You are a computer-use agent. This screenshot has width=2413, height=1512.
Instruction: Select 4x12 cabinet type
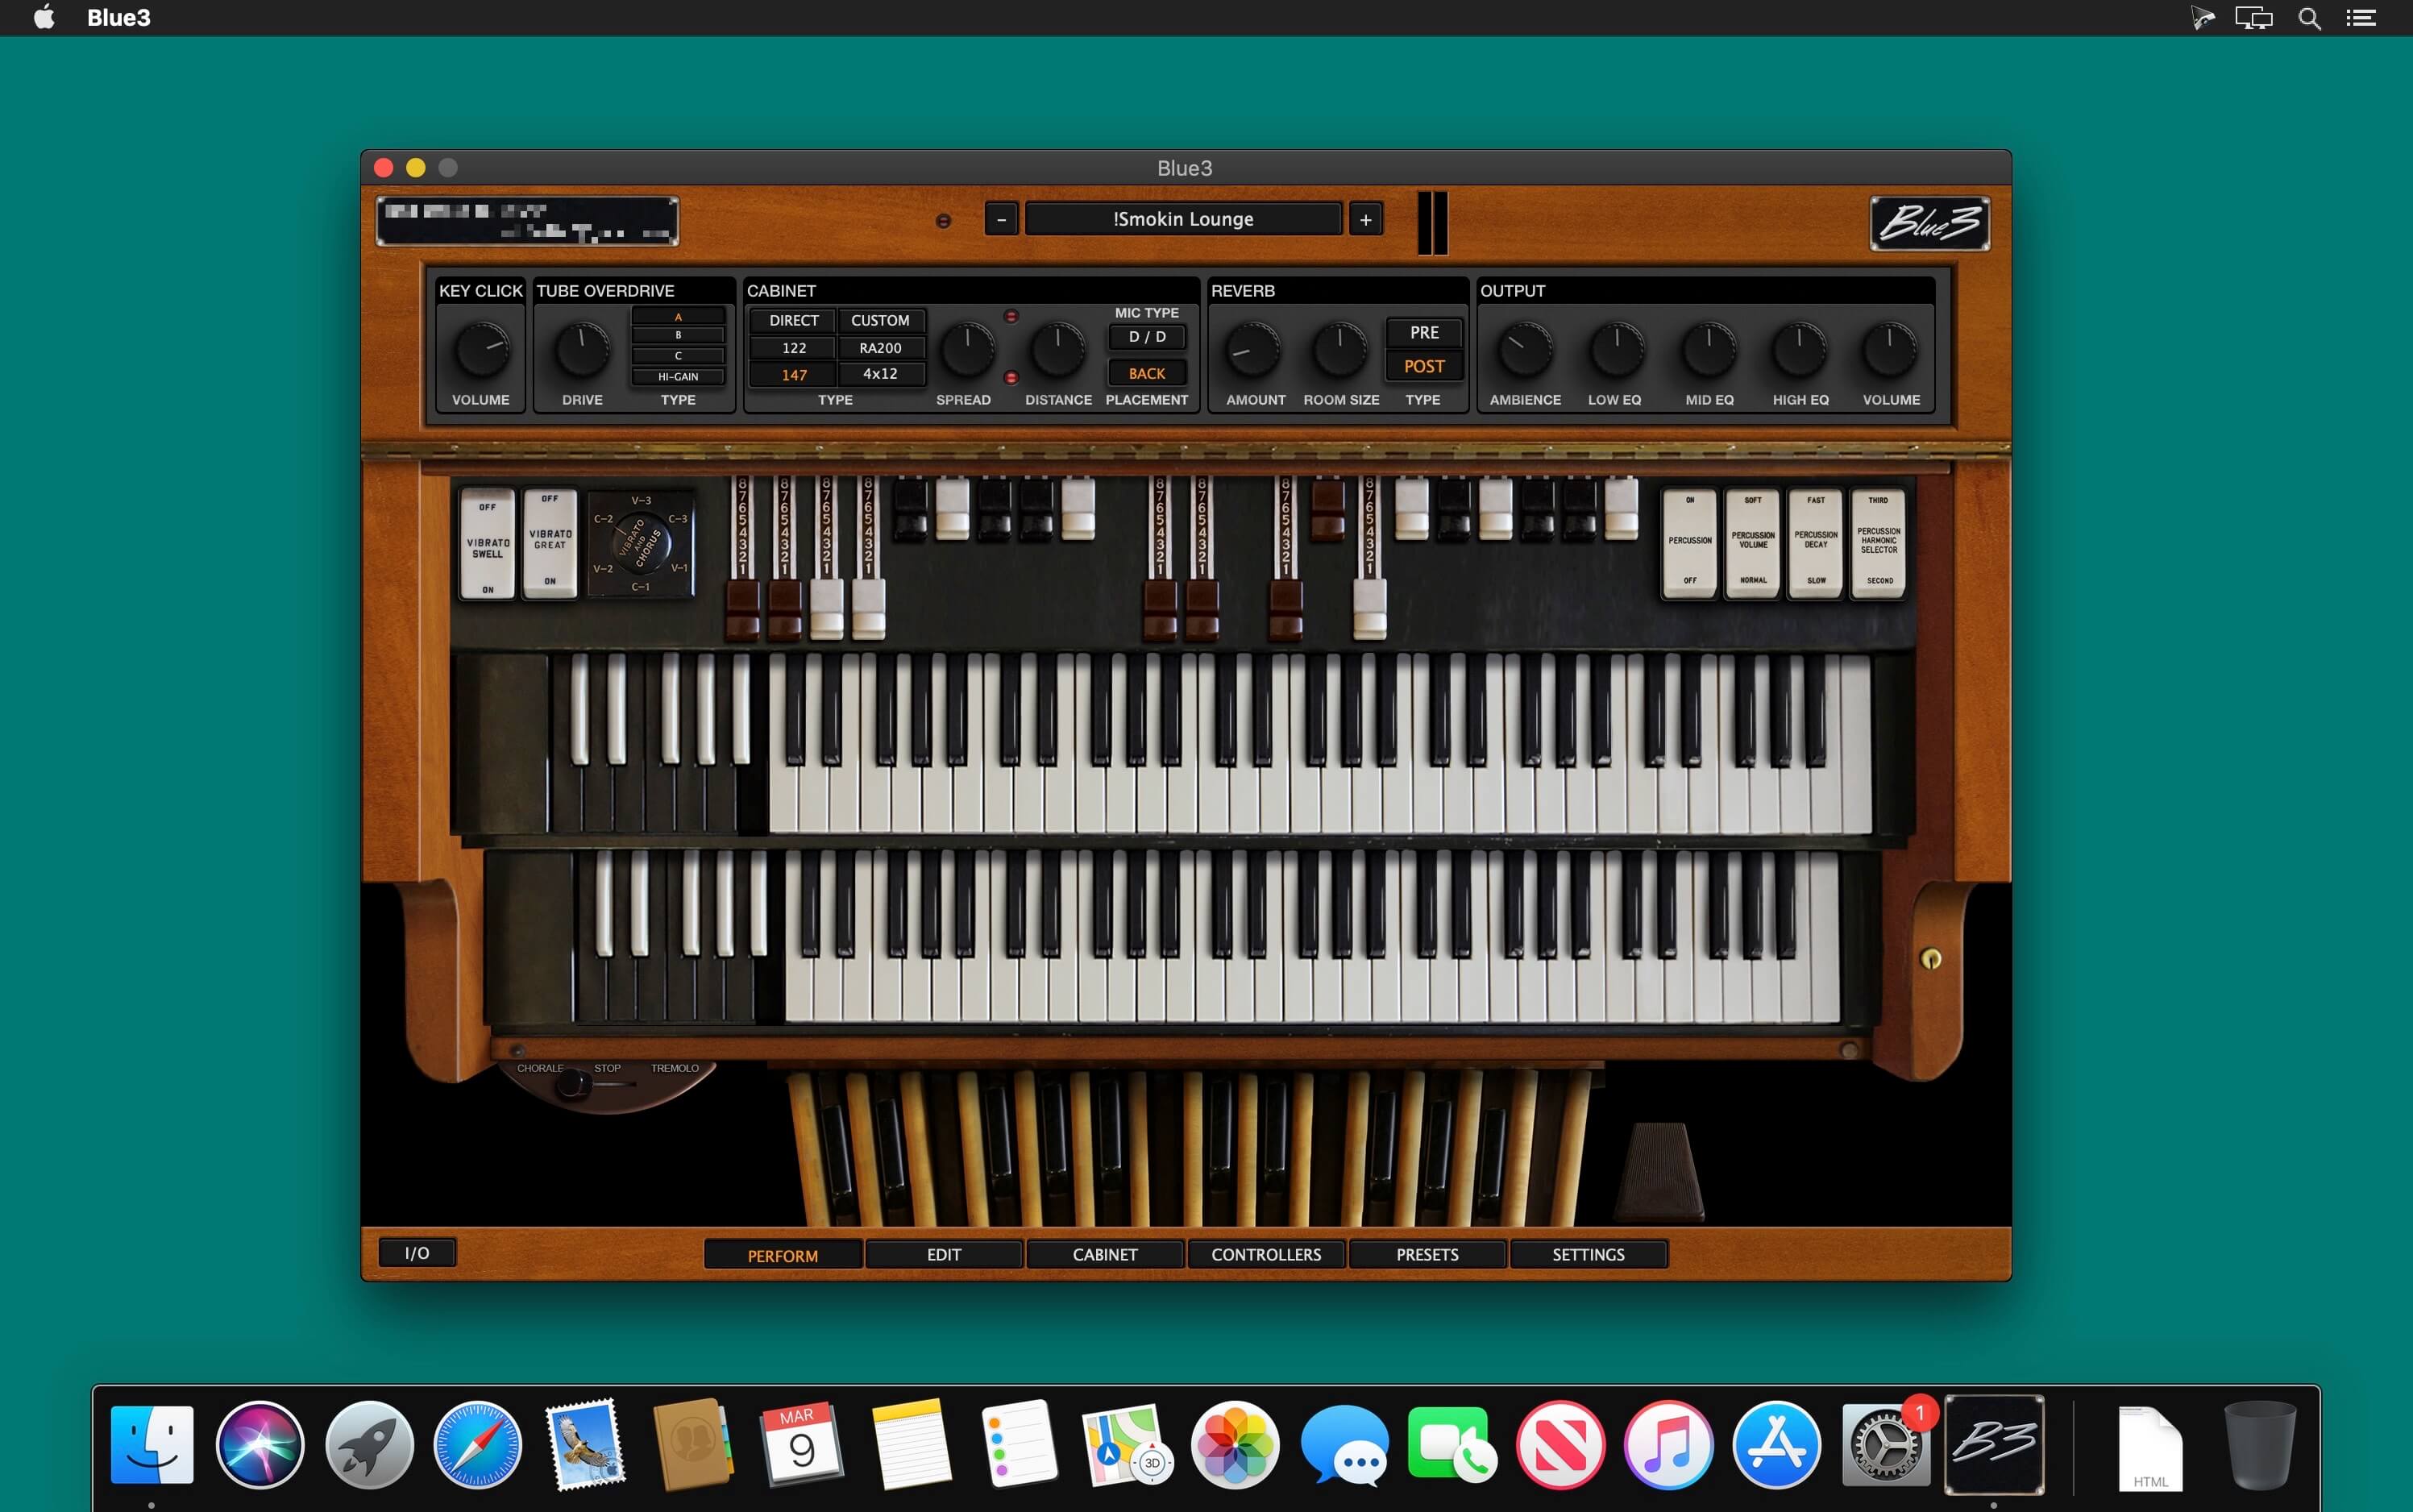tap(880, 374)
